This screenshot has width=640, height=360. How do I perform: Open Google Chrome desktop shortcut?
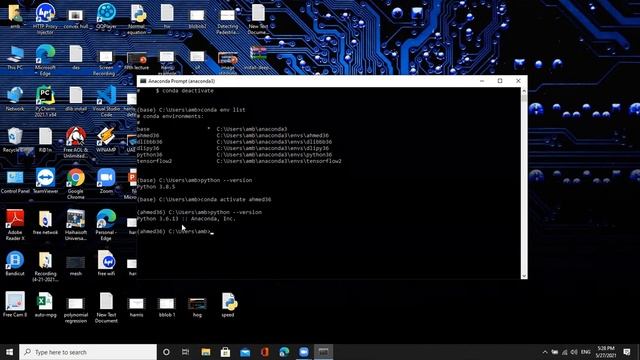click(76, 184)
